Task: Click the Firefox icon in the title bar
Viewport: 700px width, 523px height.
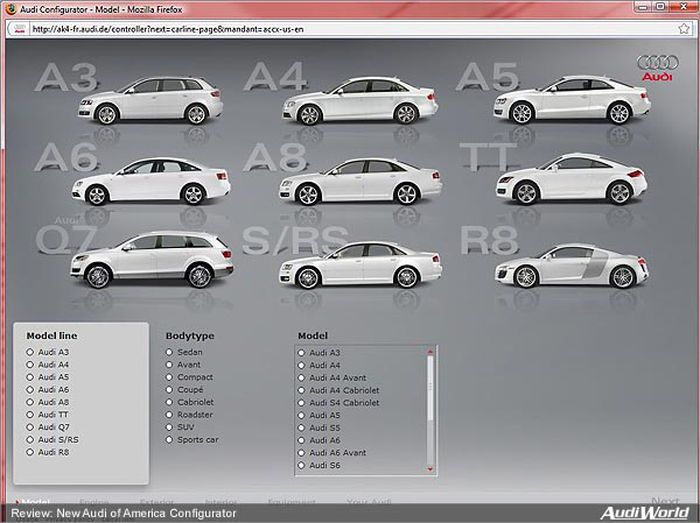Action: coord(10,9)
